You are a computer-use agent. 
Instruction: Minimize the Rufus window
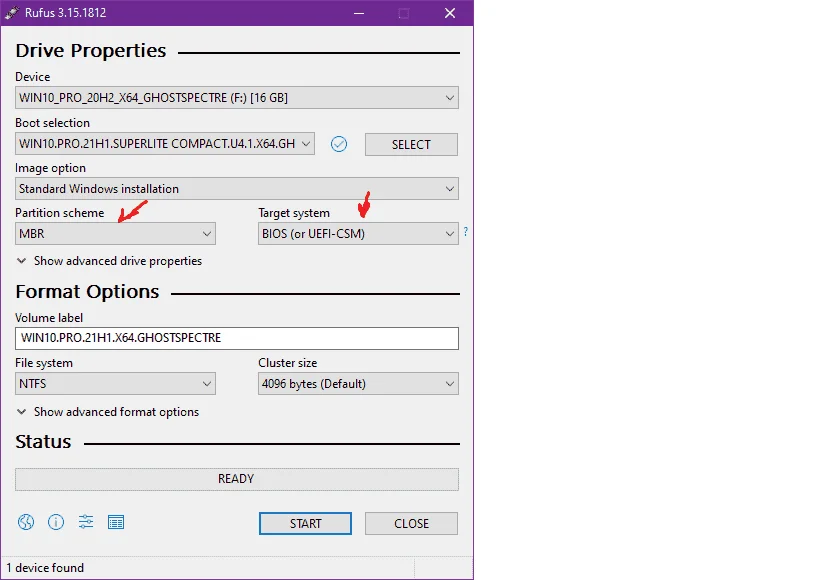359,13
